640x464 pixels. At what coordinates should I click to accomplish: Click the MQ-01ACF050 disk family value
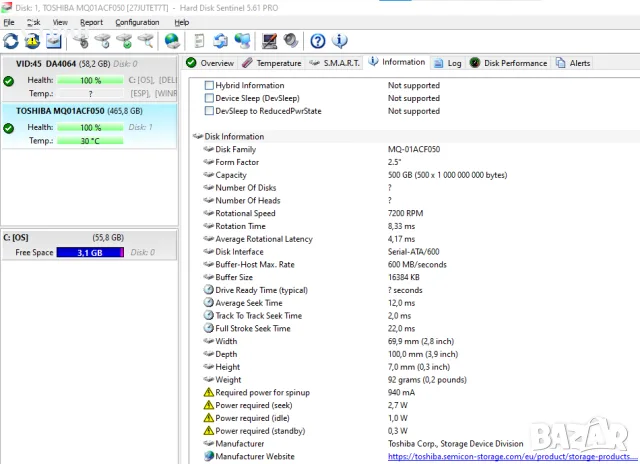[414, 149]
